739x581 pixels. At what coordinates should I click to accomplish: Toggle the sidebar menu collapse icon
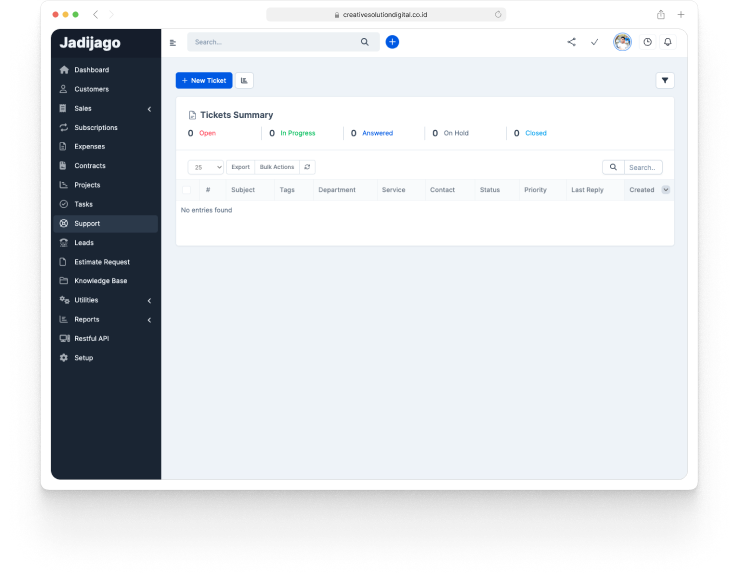(x=173, y=43)
